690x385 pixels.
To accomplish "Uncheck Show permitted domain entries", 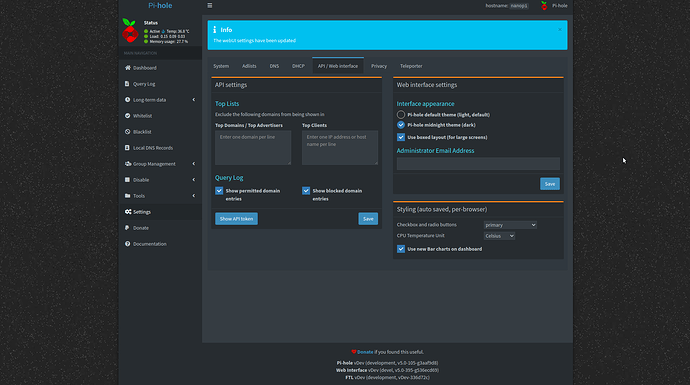I will tap(219, 191).
